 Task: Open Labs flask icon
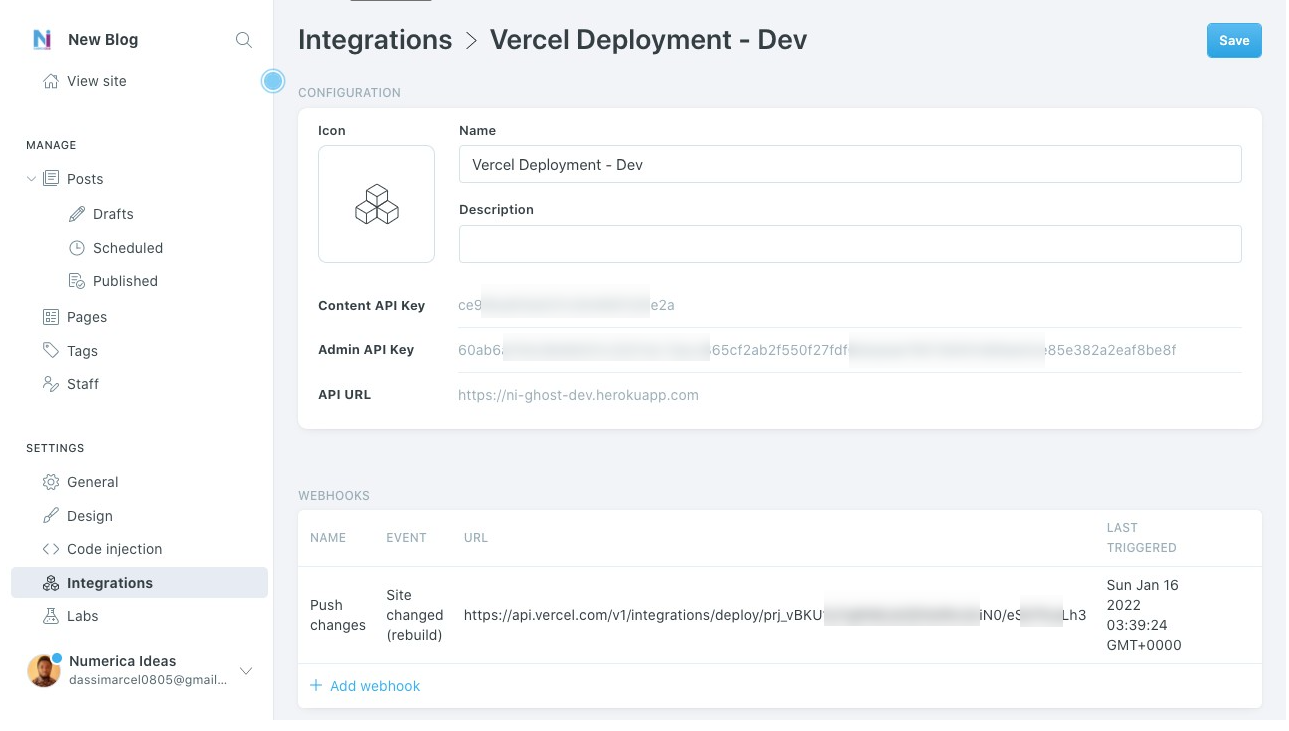pyautogui.click(x=51, y=616)
